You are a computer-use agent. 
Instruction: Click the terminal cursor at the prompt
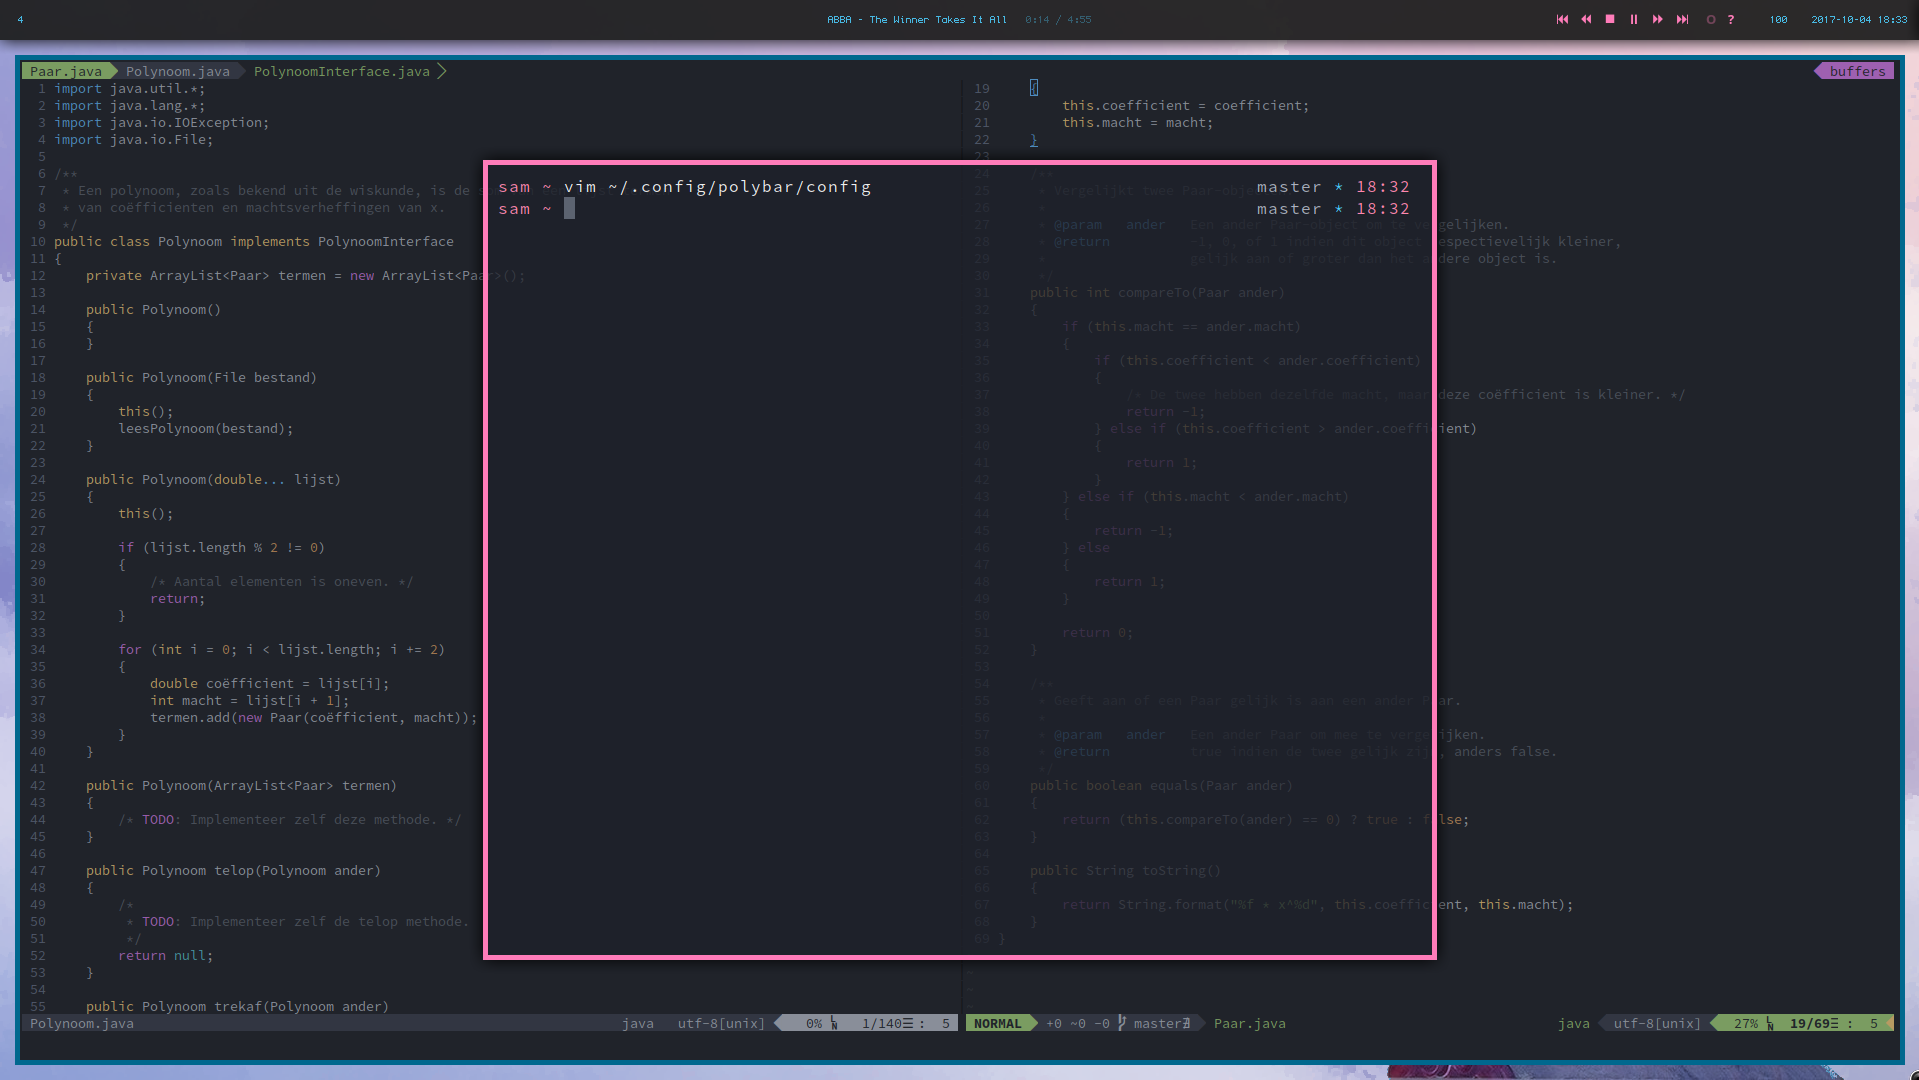pos(569,208)
